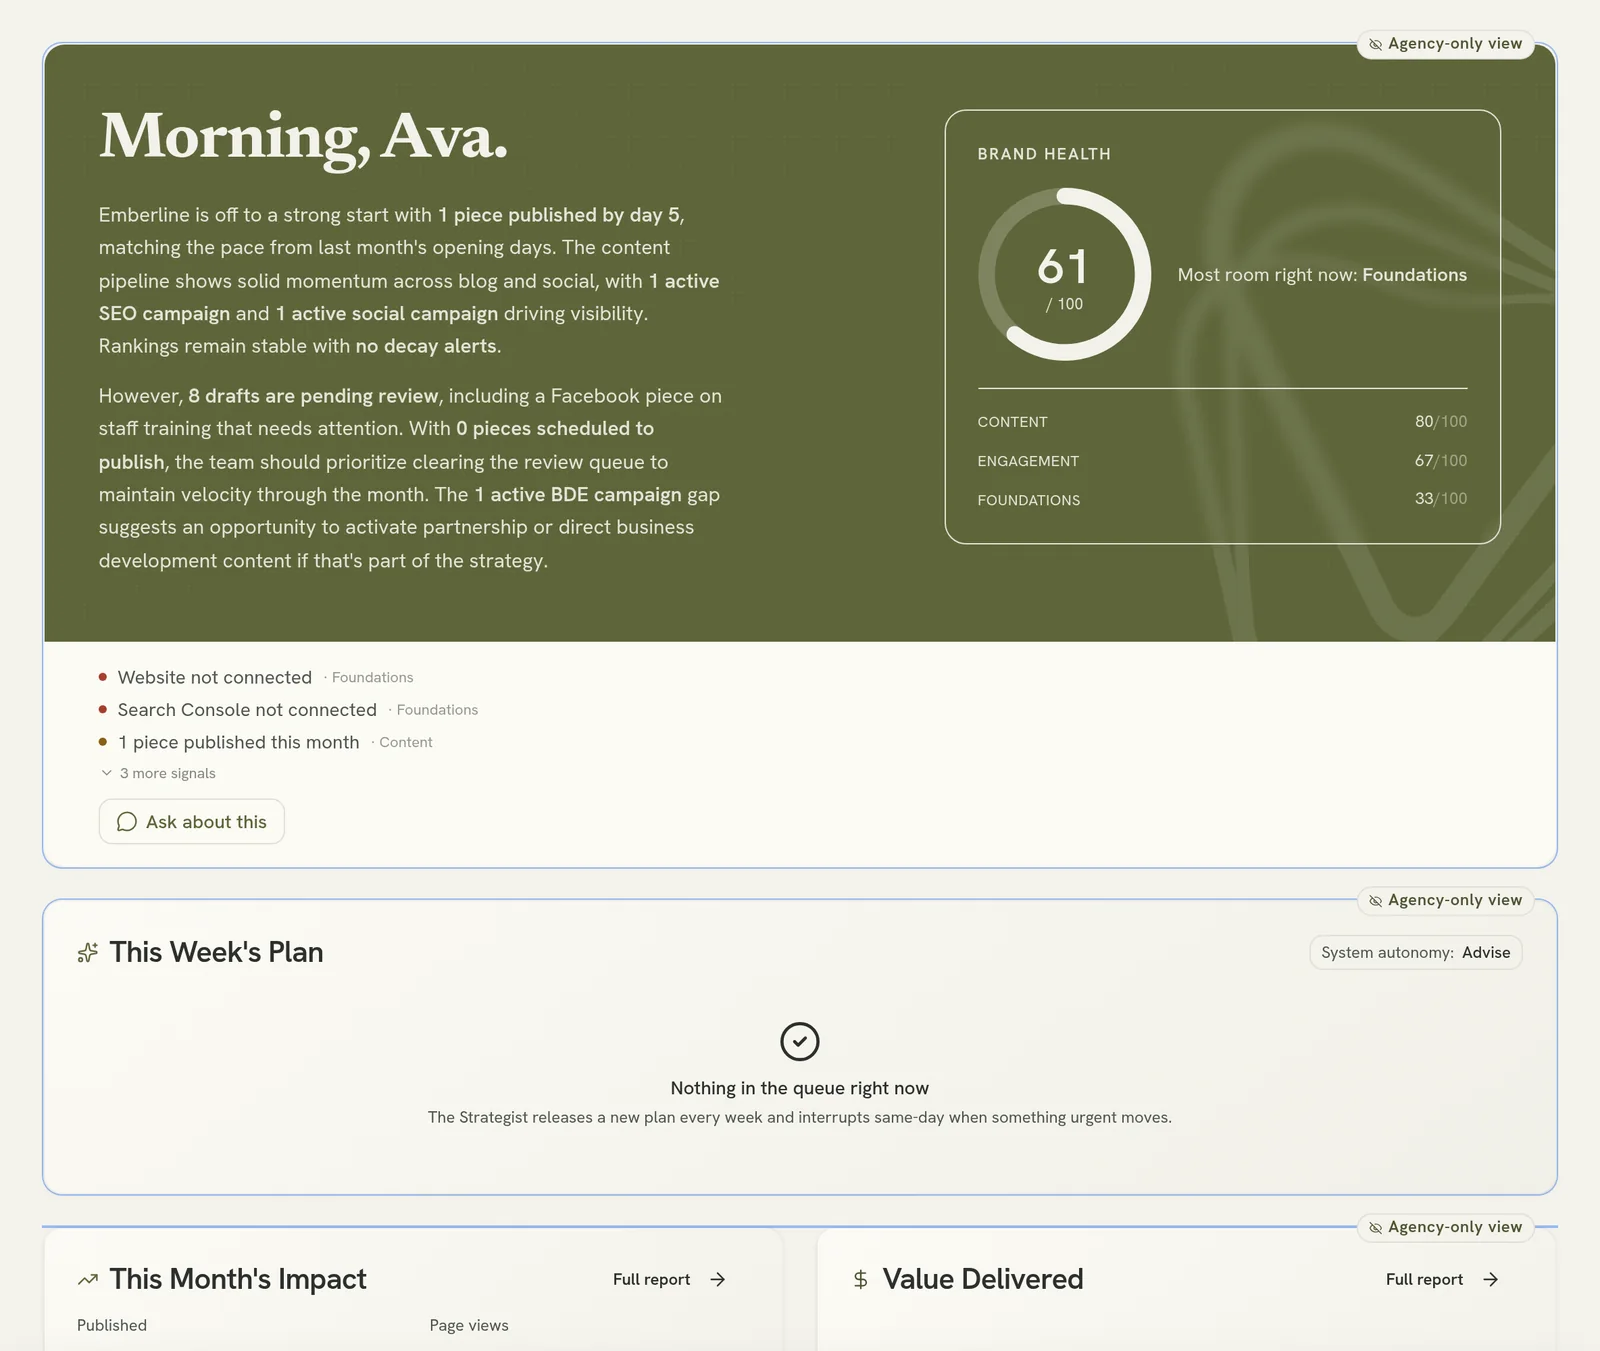The image size is (1600, 1351).
Task: Open Full report for Value Delivered
Action: point(1442,1280)
